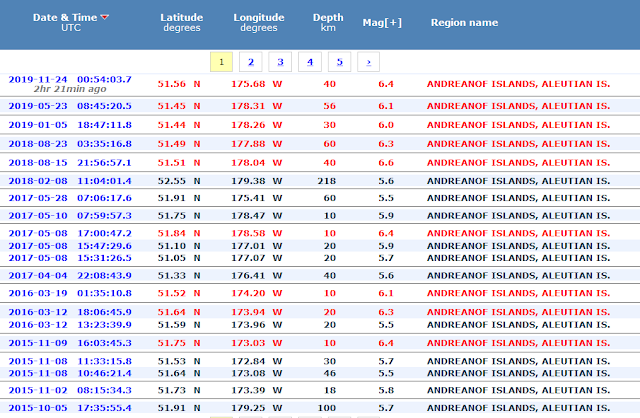
Task: Sort by the Date & Time arrow icon
Action: coord(104,17)
